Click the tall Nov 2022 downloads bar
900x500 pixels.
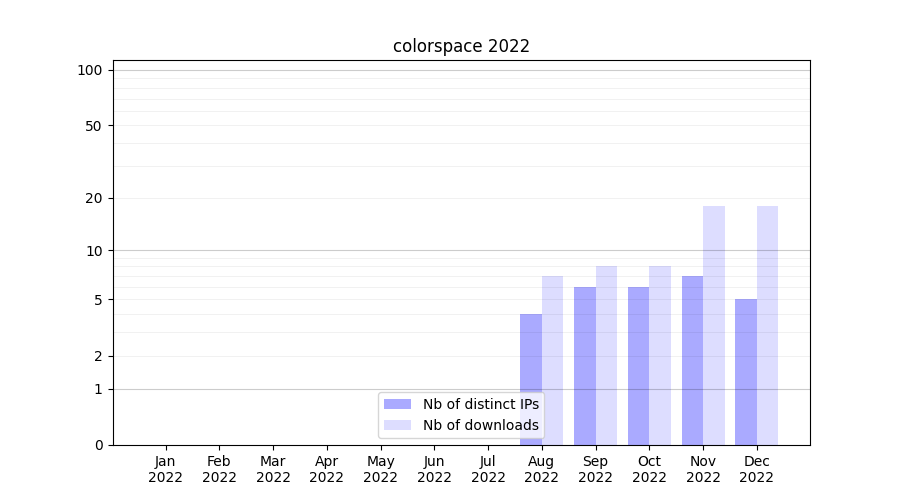(714, 325)
